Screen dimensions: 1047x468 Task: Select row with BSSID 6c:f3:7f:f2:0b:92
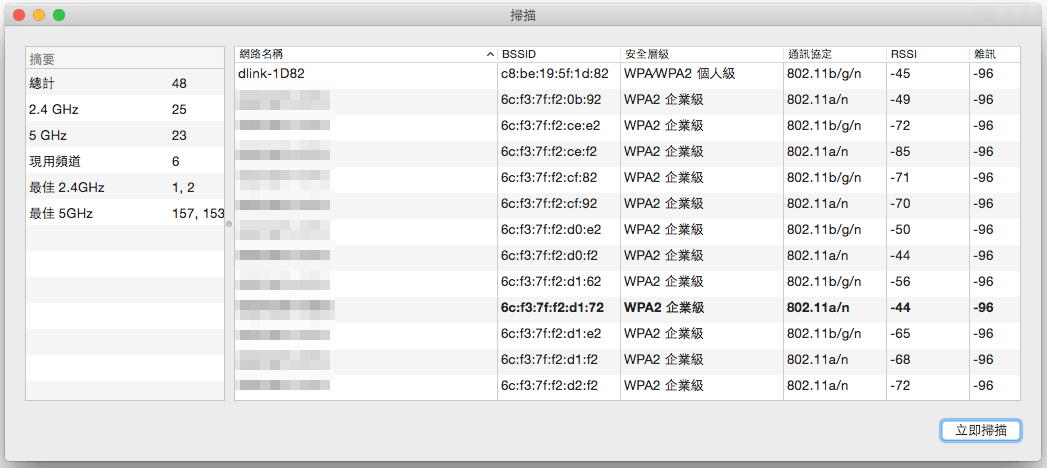pyautogui.click(x=627, y=99)
